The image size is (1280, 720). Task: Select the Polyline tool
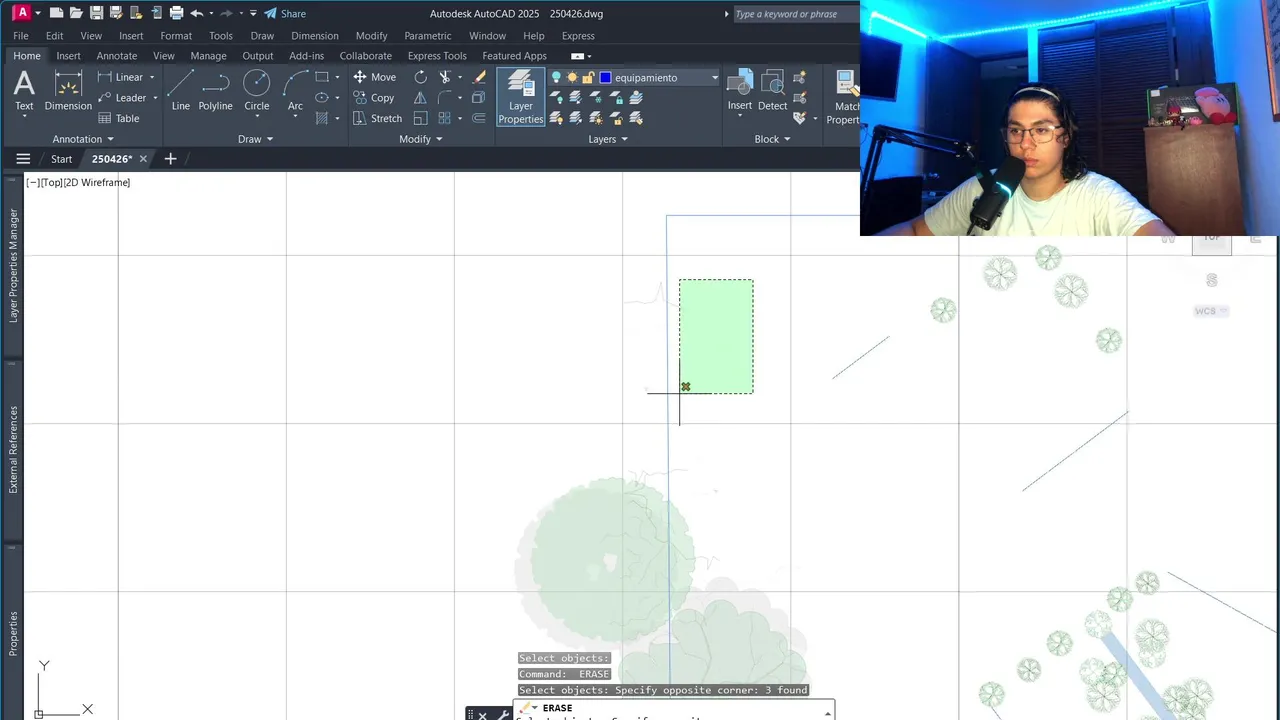click(x=215, y=90)
